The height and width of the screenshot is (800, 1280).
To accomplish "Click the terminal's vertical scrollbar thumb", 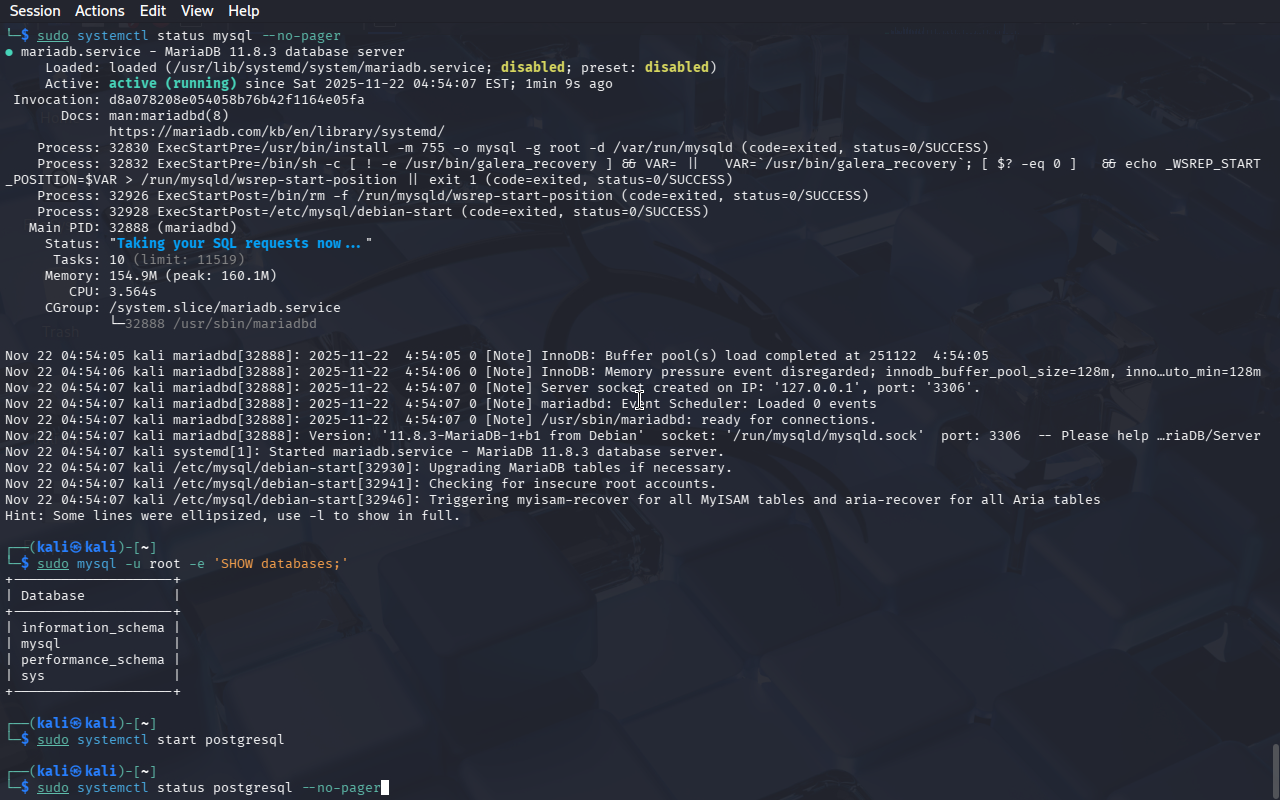I will 1275,770.
